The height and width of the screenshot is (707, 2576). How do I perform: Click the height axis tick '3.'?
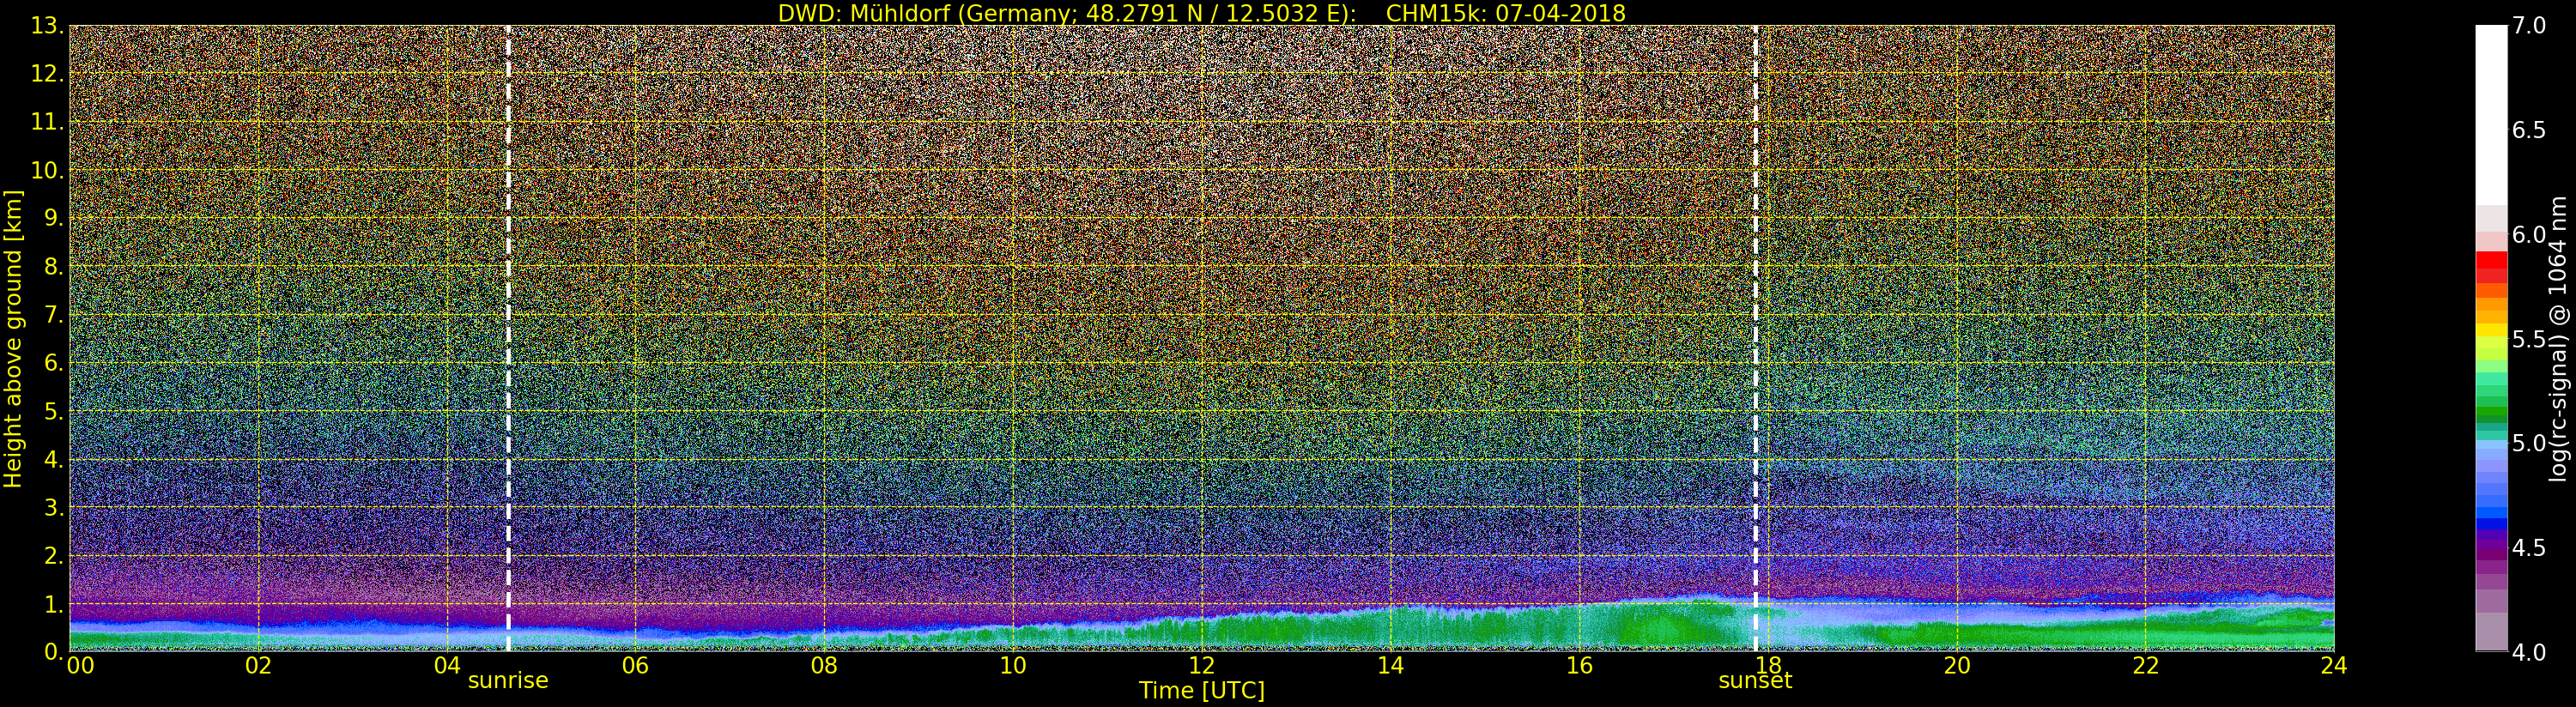(53, 508)
